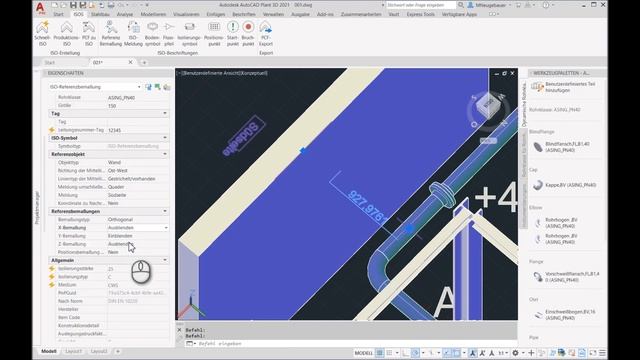The image size is (640, 360).
Task: Click the search box in title bar
Action: pos(420,5)
